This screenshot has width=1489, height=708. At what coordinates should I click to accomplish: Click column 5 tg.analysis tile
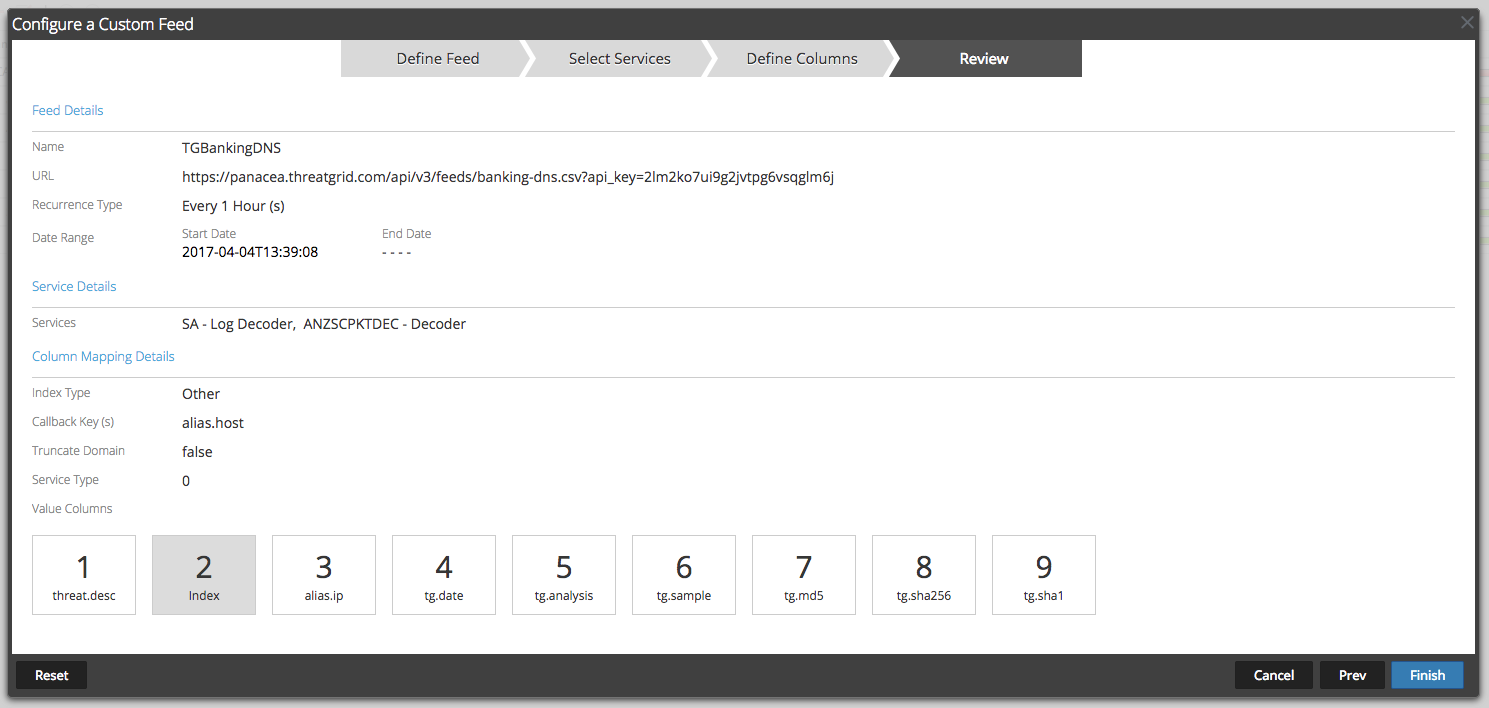[x=564, y=575]
